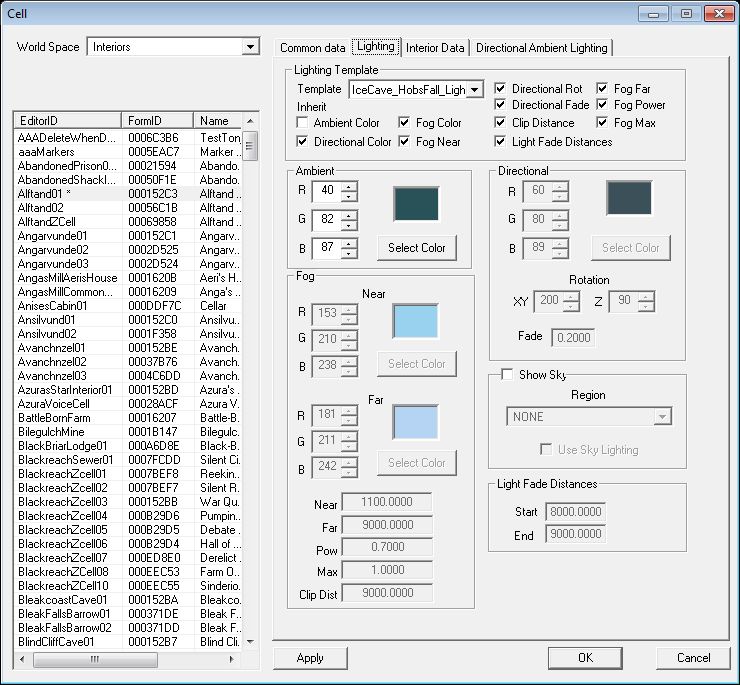Select the Avanchnzel03 cell row
The image size is (740, 685).
tap(128, 376)
